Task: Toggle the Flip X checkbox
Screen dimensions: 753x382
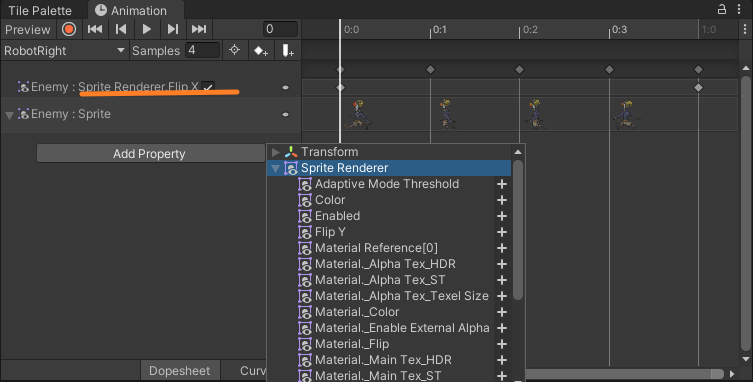Action: coord(207,87)
